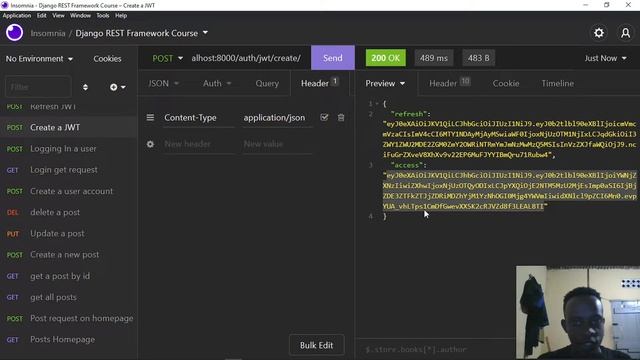The height and width of the screenshot is (360, 640).
Task: Click the New header name field
Action: 198,144
